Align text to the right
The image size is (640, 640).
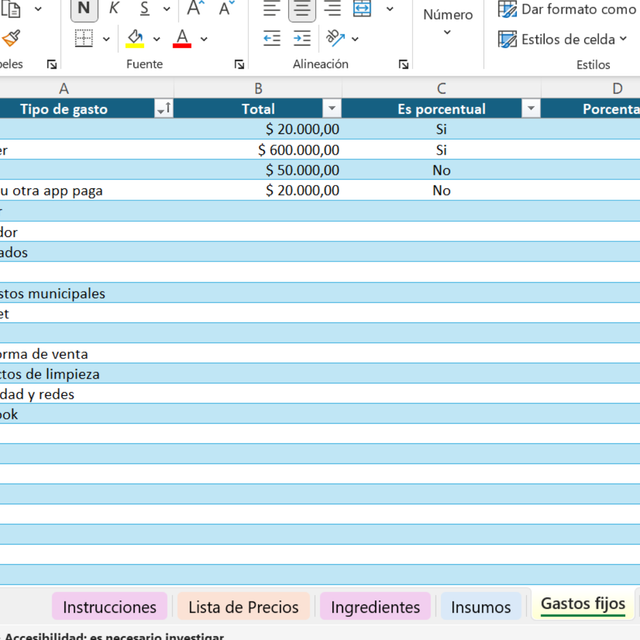click(331, 9)
